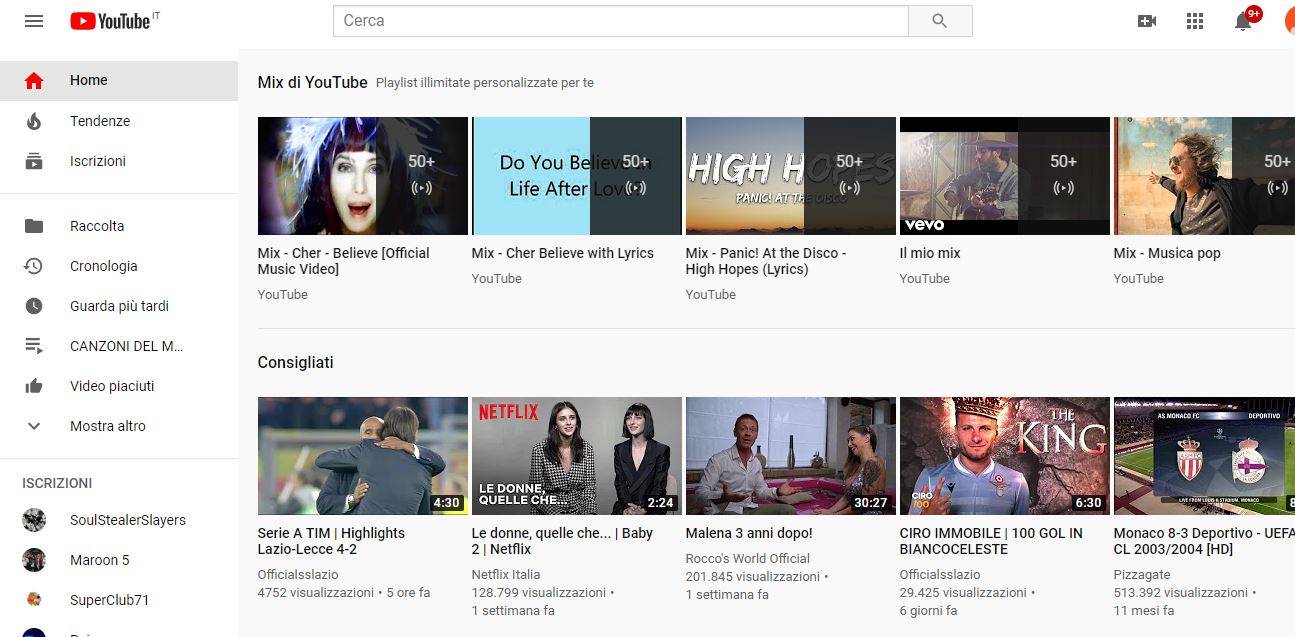Open Guarda più tardi clock icon
The image size is (1295, 637).
(x=33, y=306)
